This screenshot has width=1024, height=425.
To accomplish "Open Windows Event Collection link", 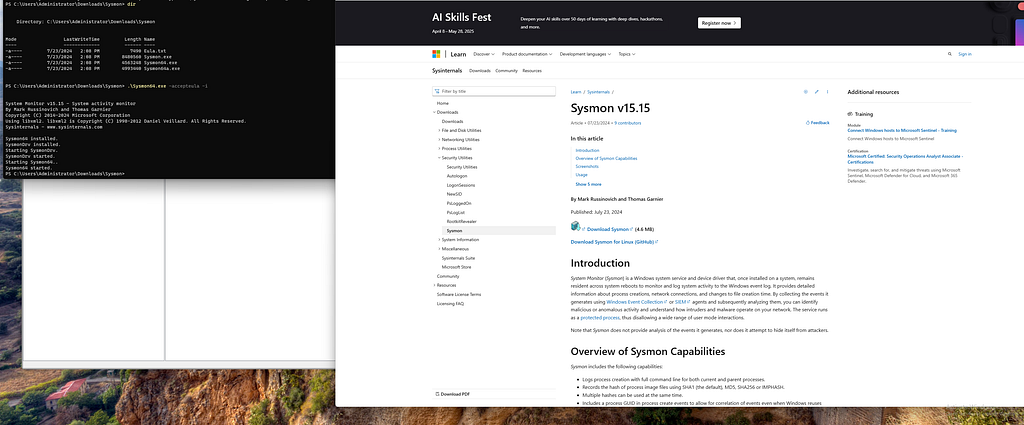I will point(635,302).
